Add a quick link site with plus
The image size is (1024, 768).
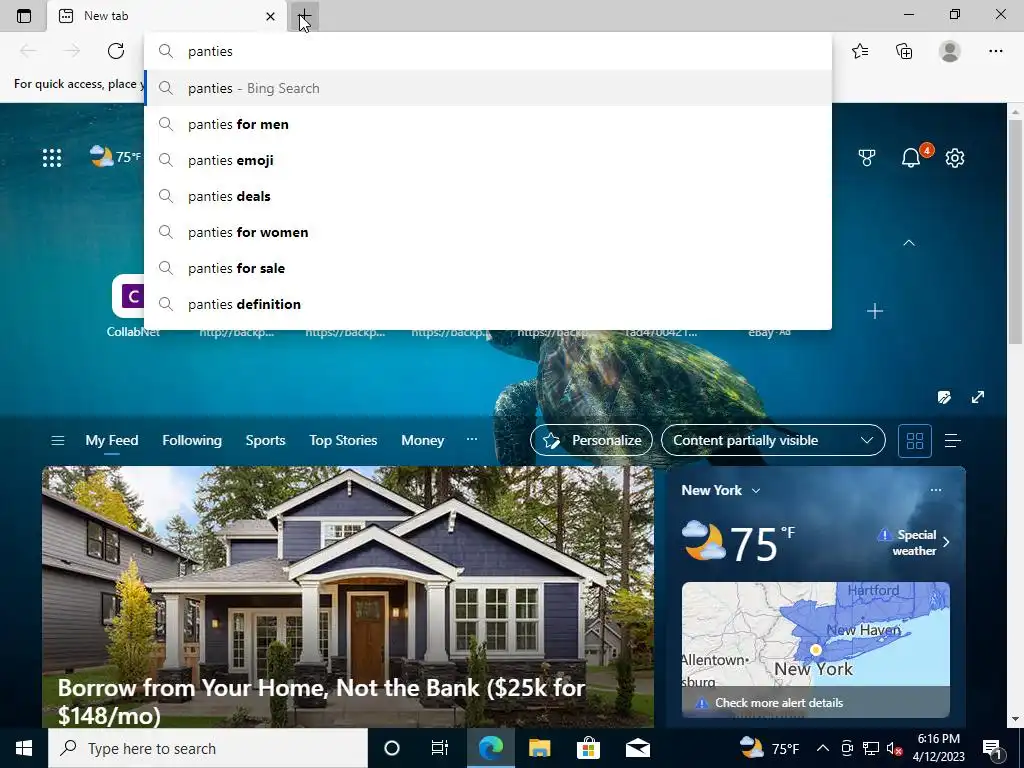[x=874, y=311]
